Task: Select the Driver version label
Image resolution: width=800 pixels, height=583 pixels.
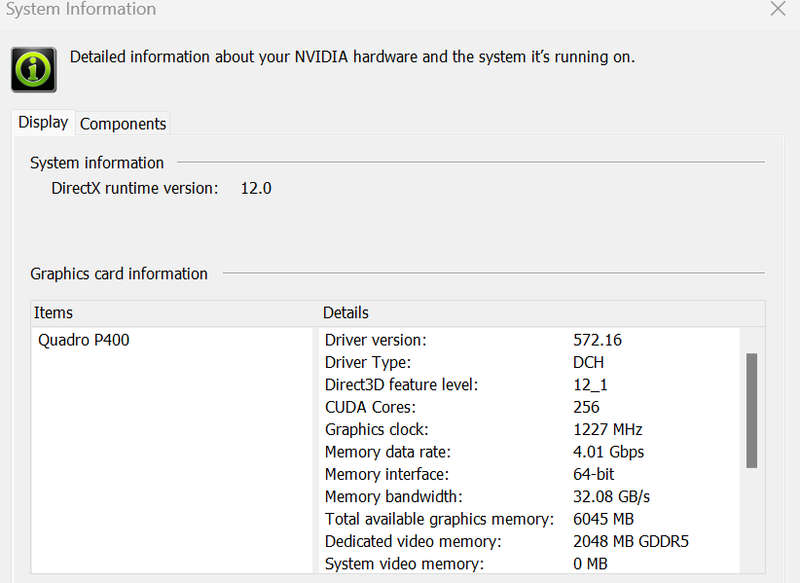Action: 376,340
